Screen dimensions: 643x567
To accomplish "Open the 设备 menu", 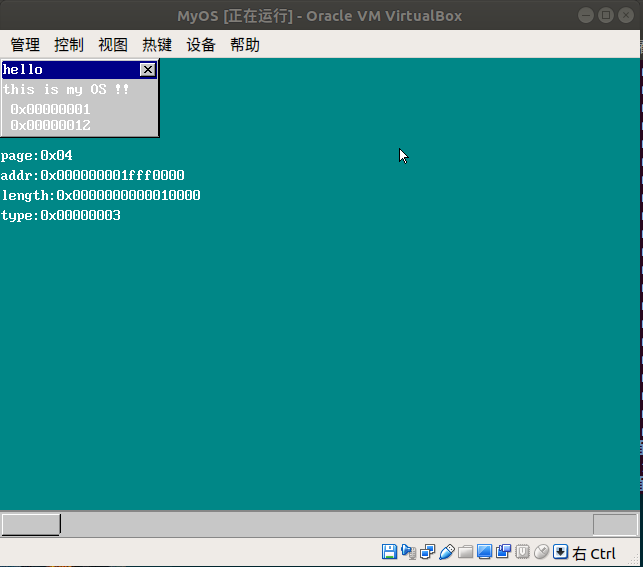I will coord(201,45).
